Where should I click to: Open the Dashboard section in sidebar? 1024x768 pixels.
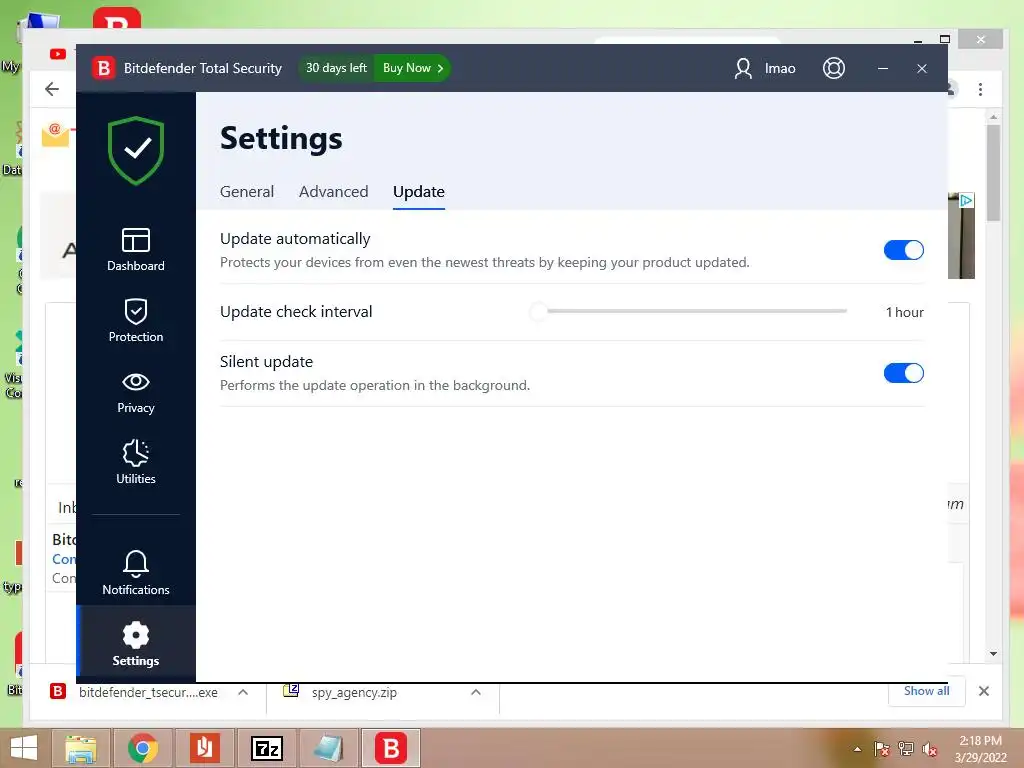[136, 249]
